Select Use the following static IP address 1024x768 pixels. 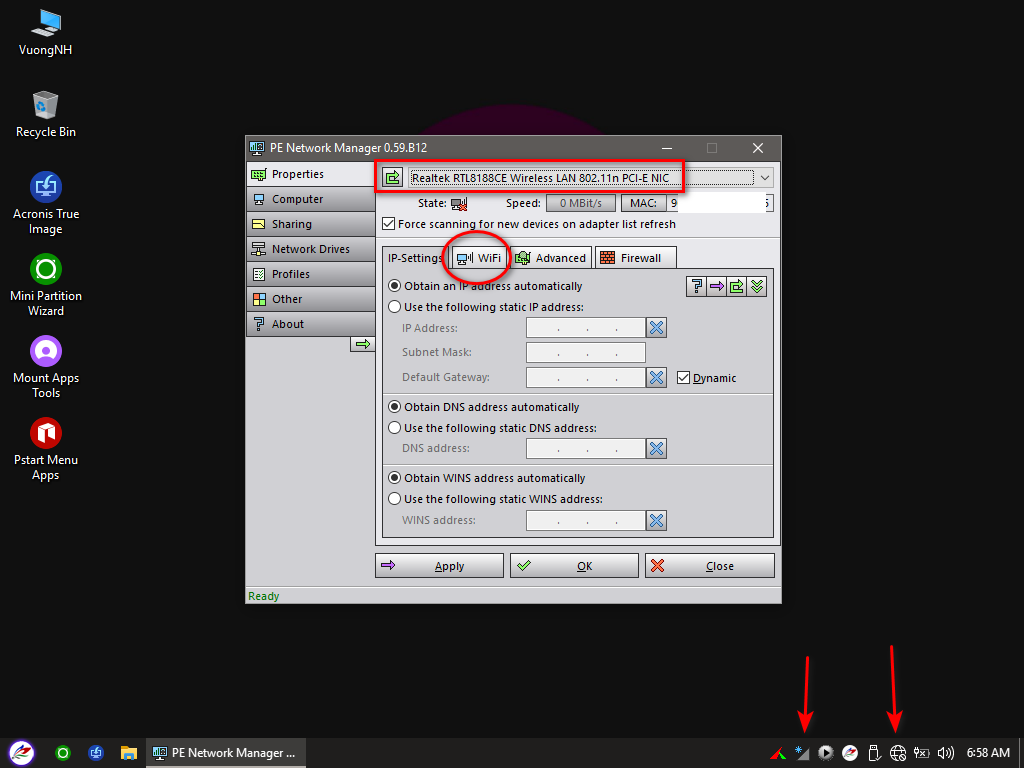394,307
